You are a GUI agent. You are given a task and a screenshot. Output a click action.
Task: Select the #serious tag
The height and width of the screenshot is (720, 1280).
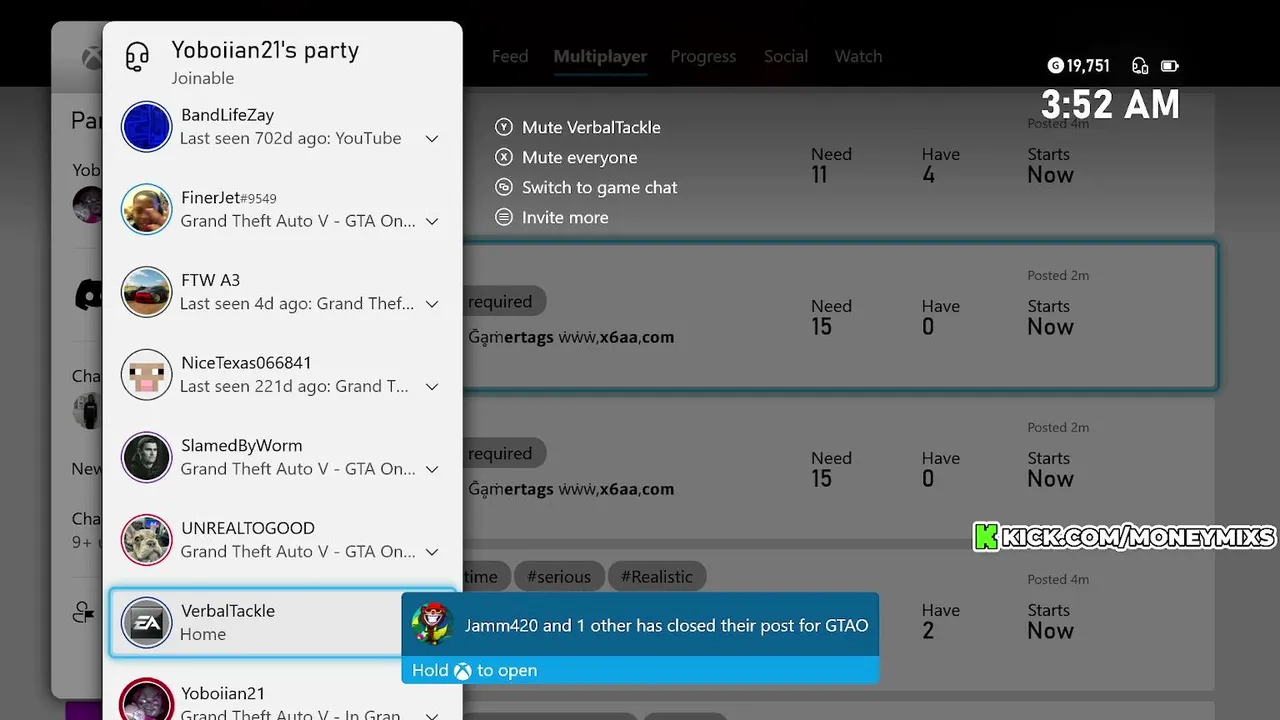(559, 576)
